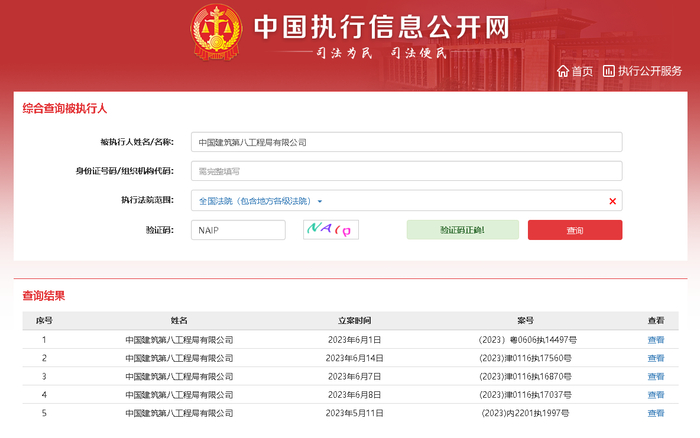700x438 pixels.
Task: Click the date 2023年6月14日
Action: [x=354, y=358]
